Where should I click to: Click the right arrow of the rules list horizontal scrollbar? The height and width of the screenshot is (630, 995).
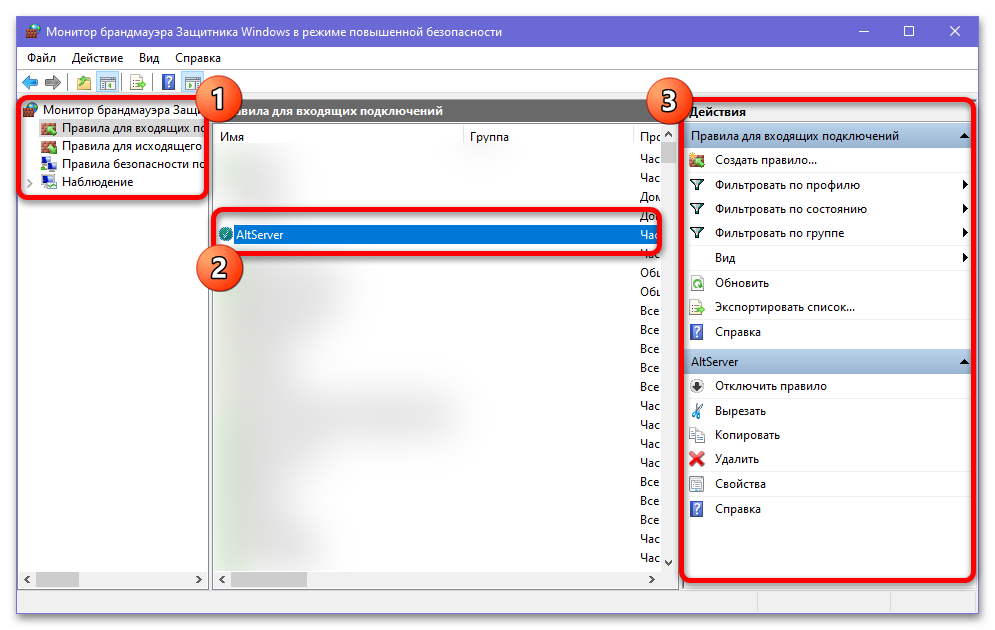click(x=652, y=579)
